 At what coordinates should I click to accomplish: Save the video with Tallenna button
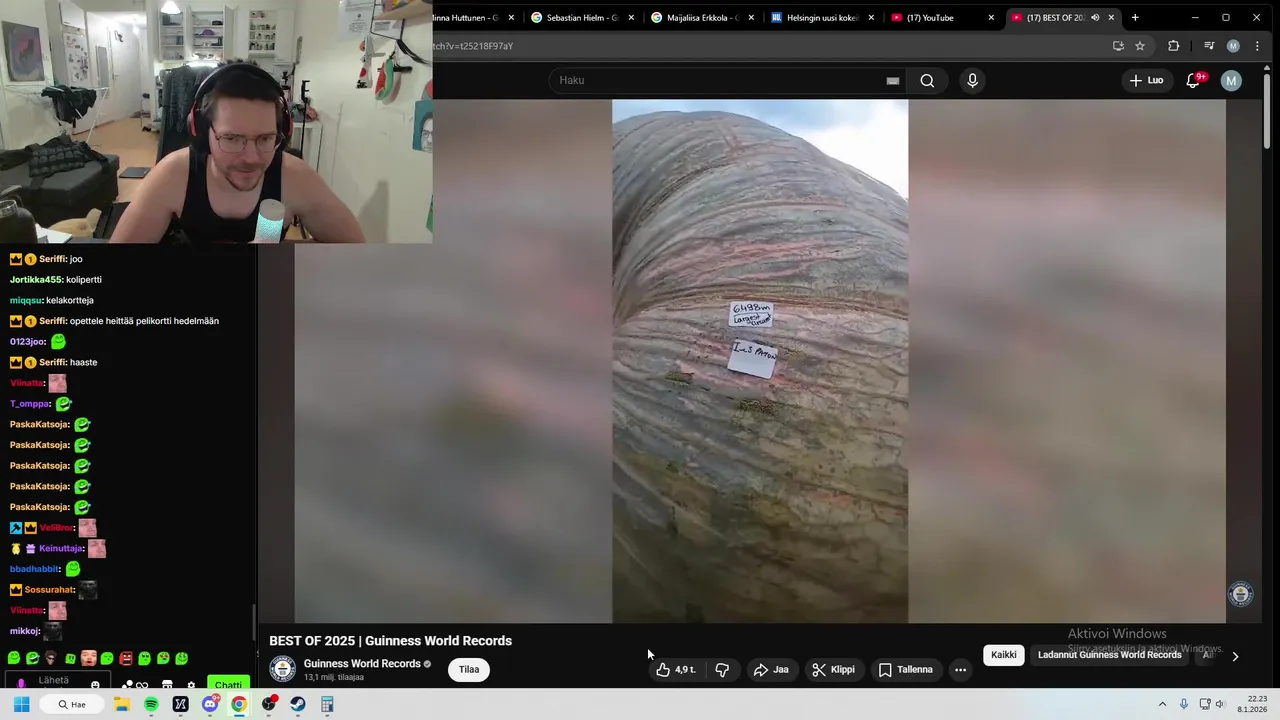pyautogui.click(x=905, y=670)
